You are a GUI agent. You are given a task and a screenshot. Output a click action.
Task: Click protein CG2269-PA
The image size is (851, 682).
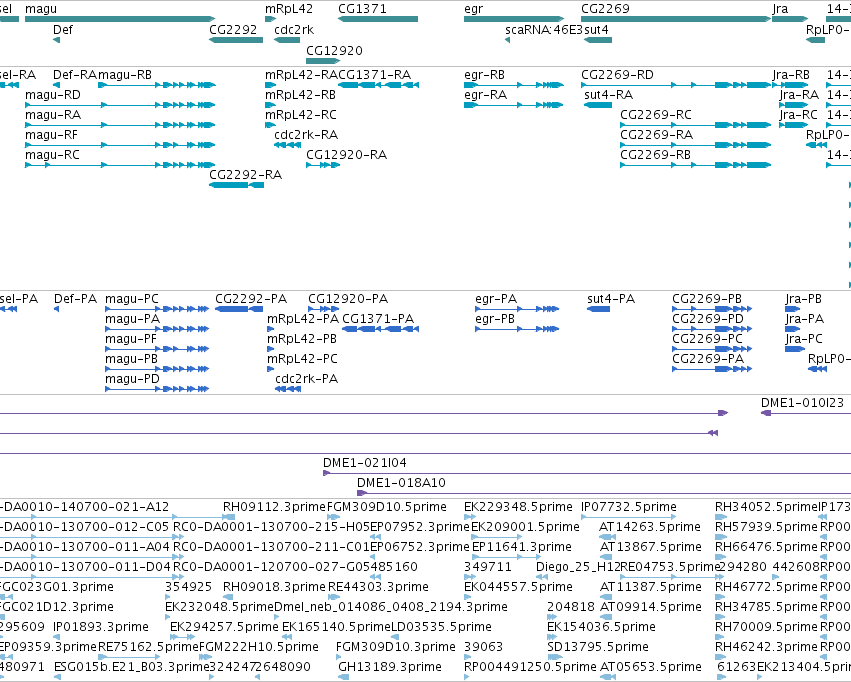[x=708, y=359]
